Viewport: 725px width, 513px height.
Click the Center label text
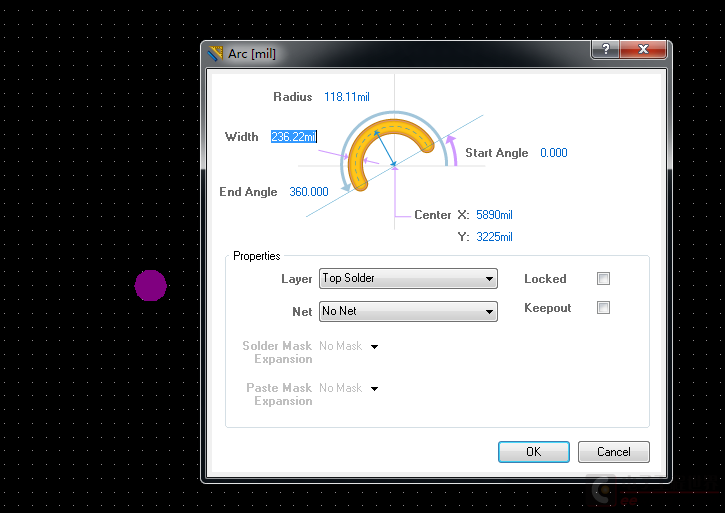(x=432, y=215)
